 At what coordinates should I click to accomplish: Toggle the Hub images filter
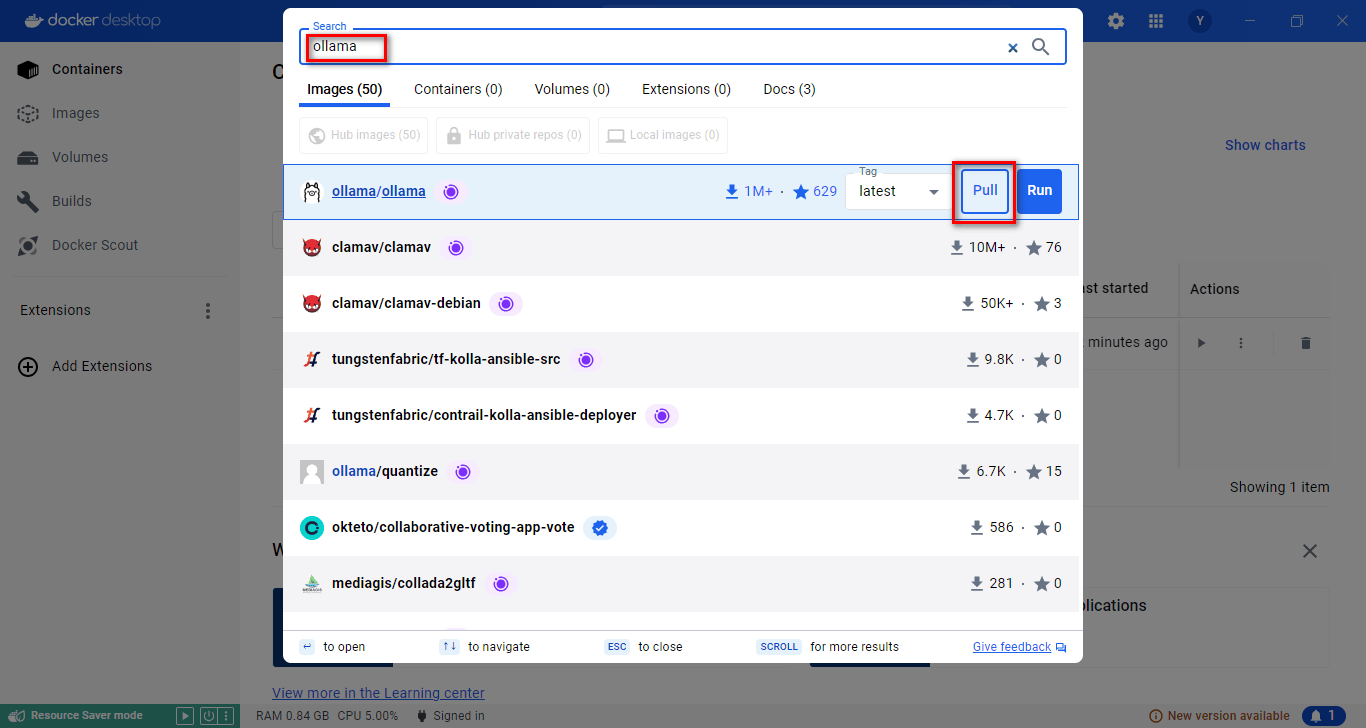pyautogui.click(x=364, y=135)
